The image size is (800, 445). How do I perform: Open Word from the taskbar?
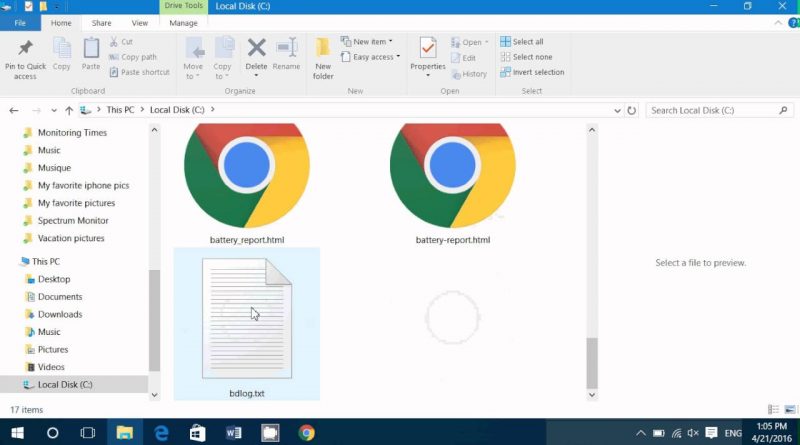pos(234,433)
